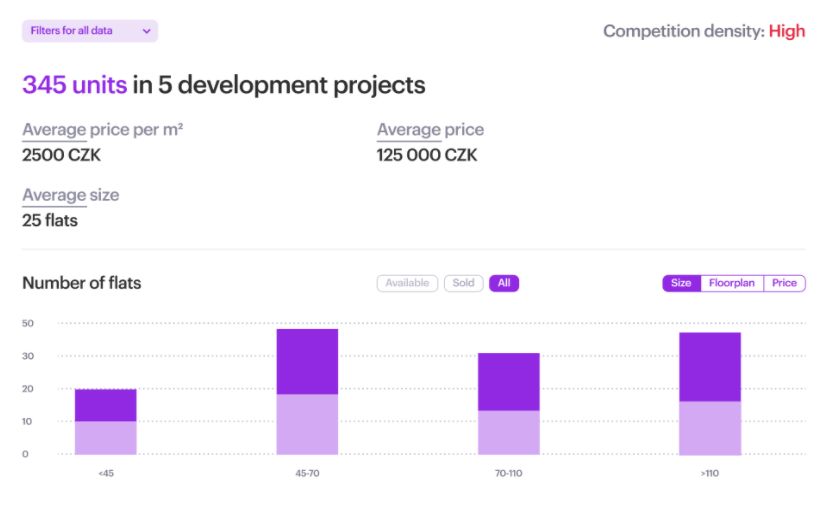
Task: Click light purple segment of <45 bar
Action: [x=106, y=438]
